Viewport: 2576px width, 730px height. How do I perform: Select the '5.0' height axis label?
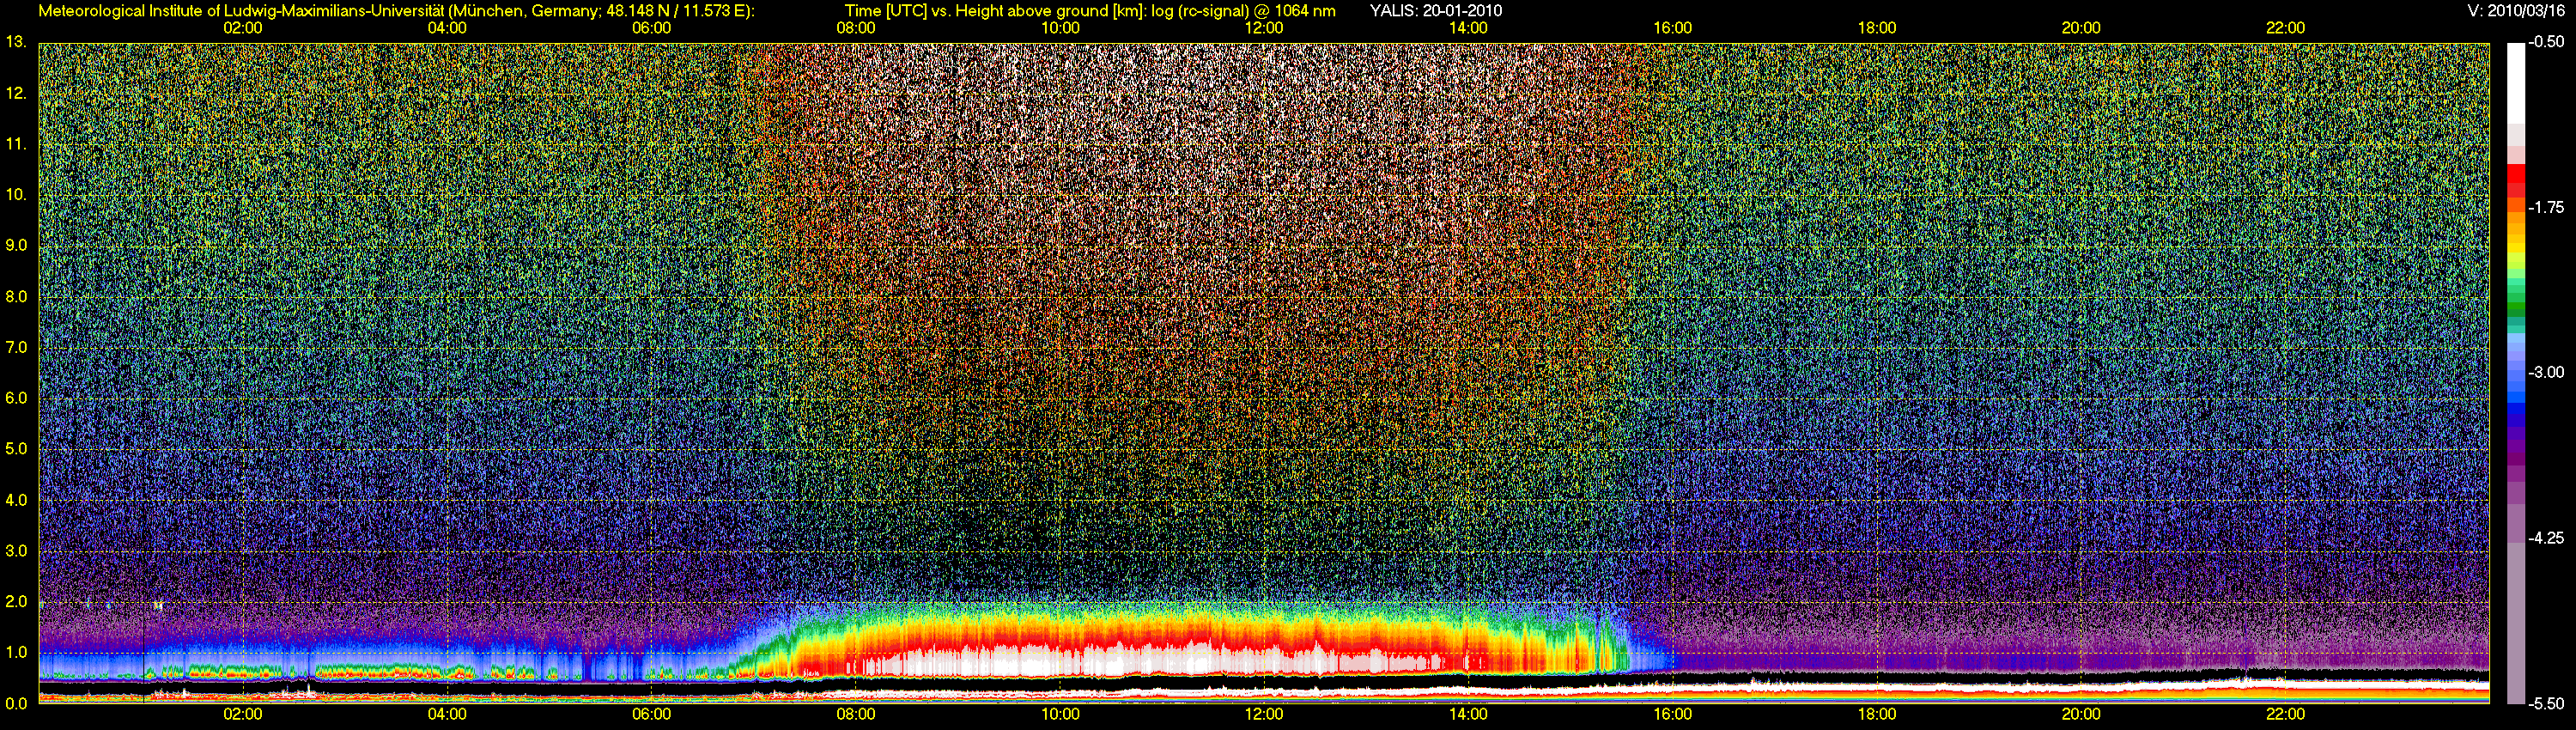pos(16,449)
